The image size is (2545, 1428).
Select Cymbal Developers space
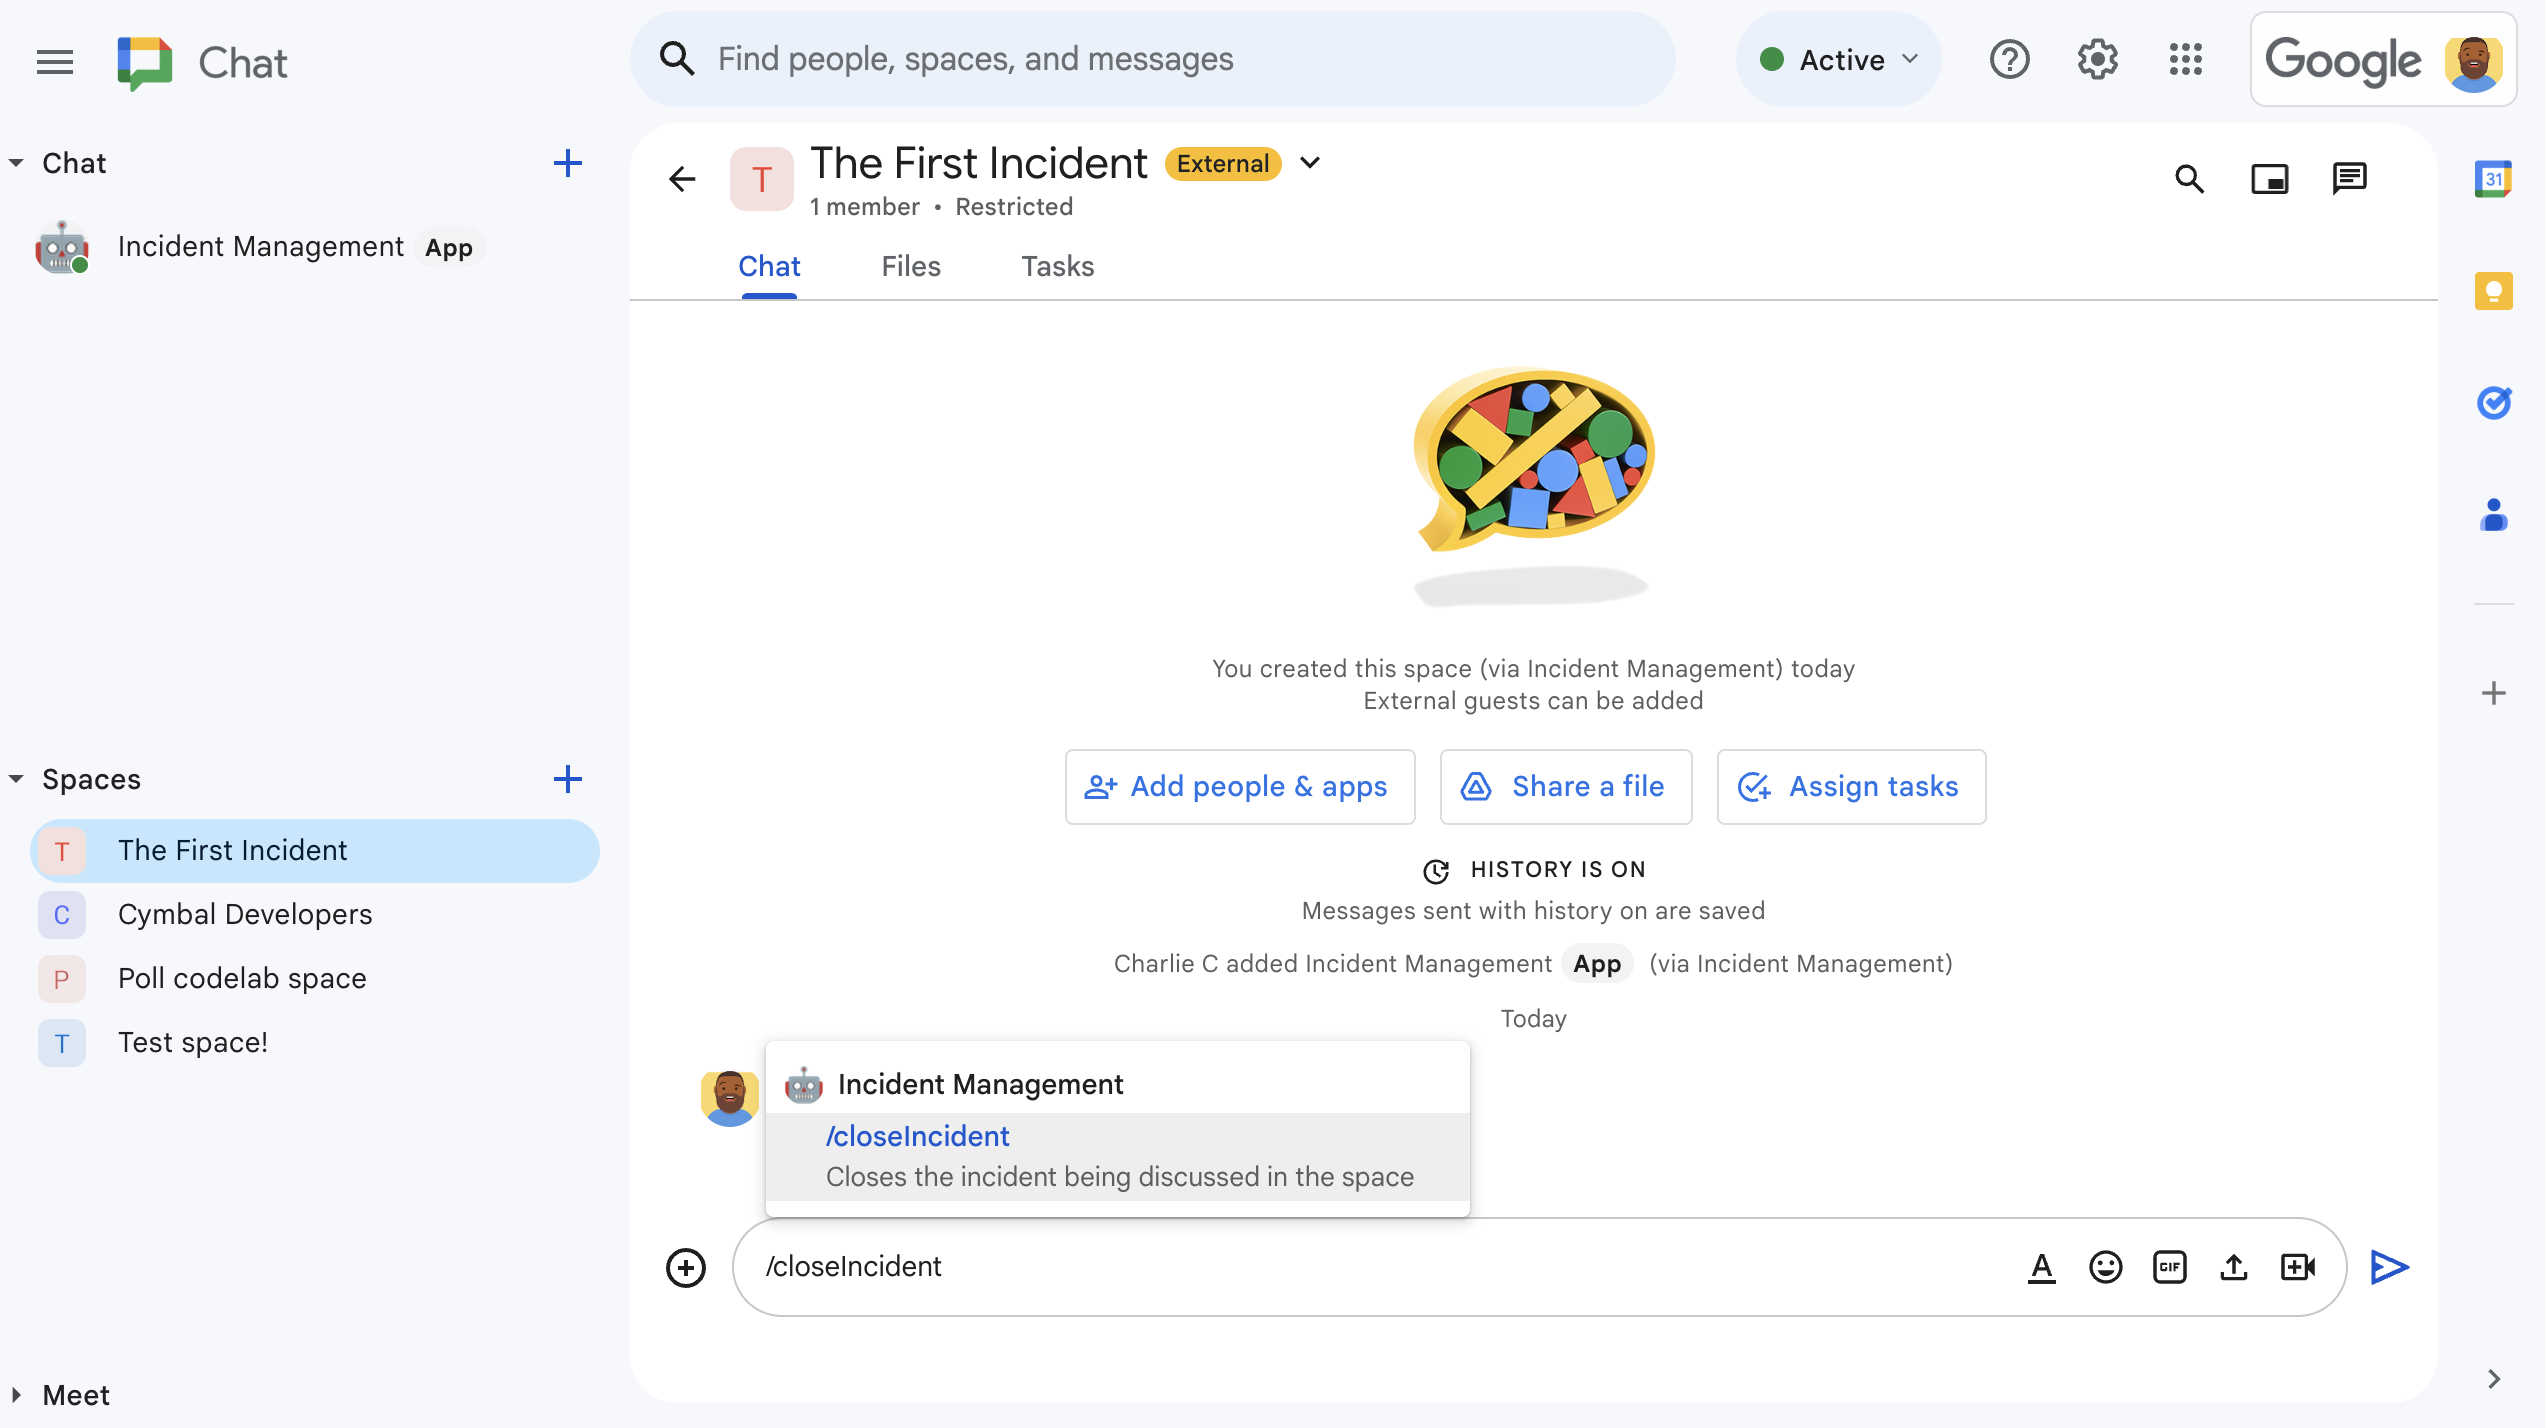click(x=245, y=914)
